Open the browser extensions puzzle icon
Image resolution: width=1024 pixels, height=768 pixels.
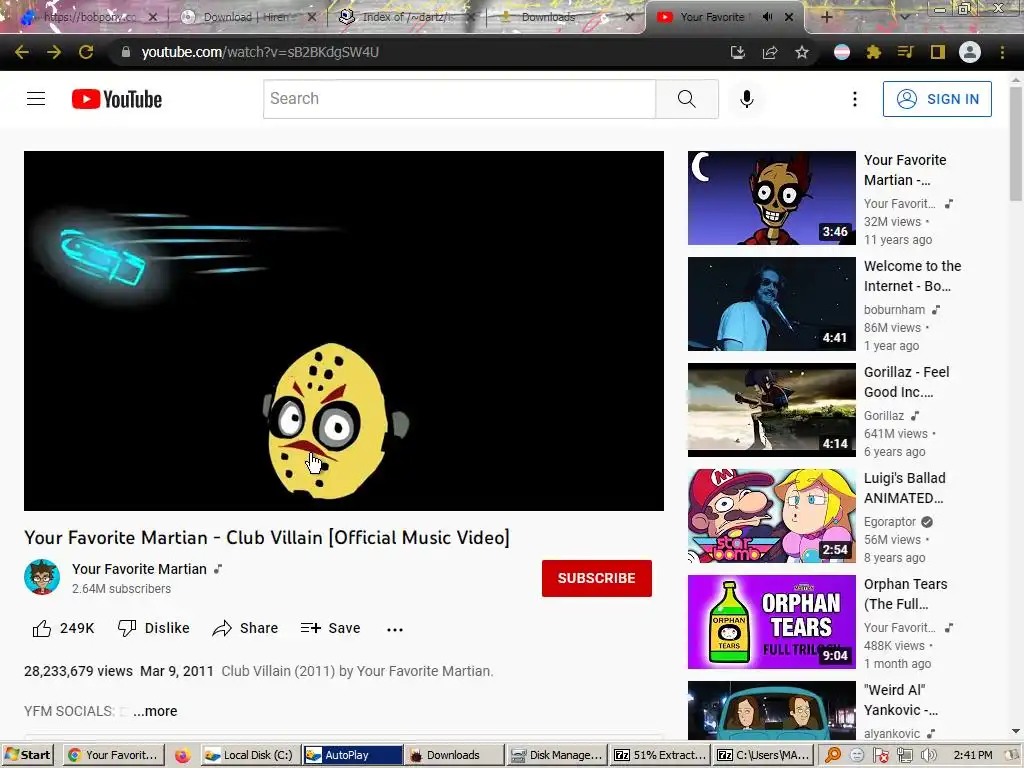click(x=874, y=52)
